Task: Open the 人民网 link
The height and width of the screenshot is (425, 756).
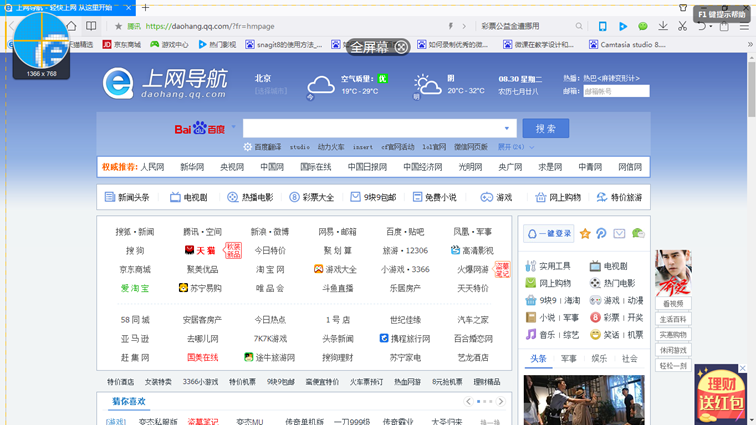Action: point(152,167)
